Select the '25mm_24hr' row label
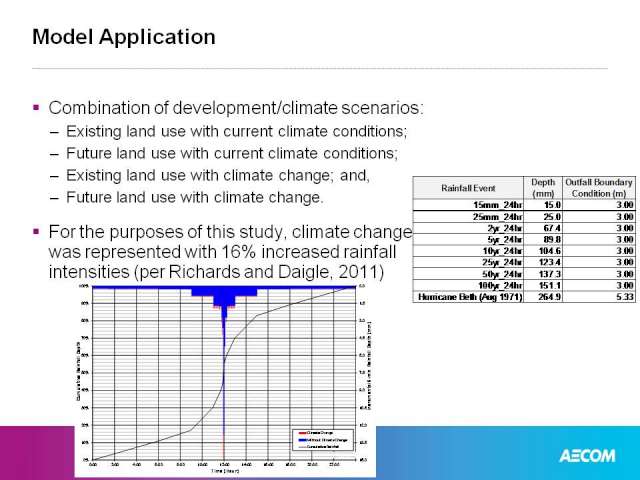The image size is (640, 480). pos(498,216)
